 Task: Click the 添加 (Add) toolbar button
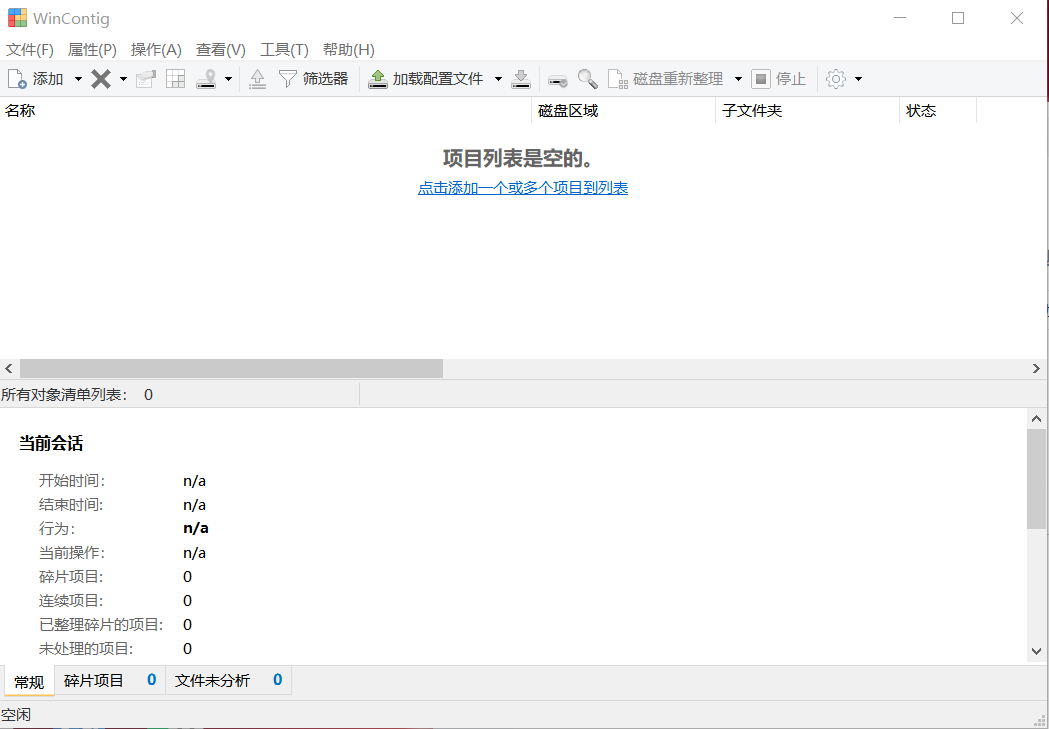coord(35,79)
